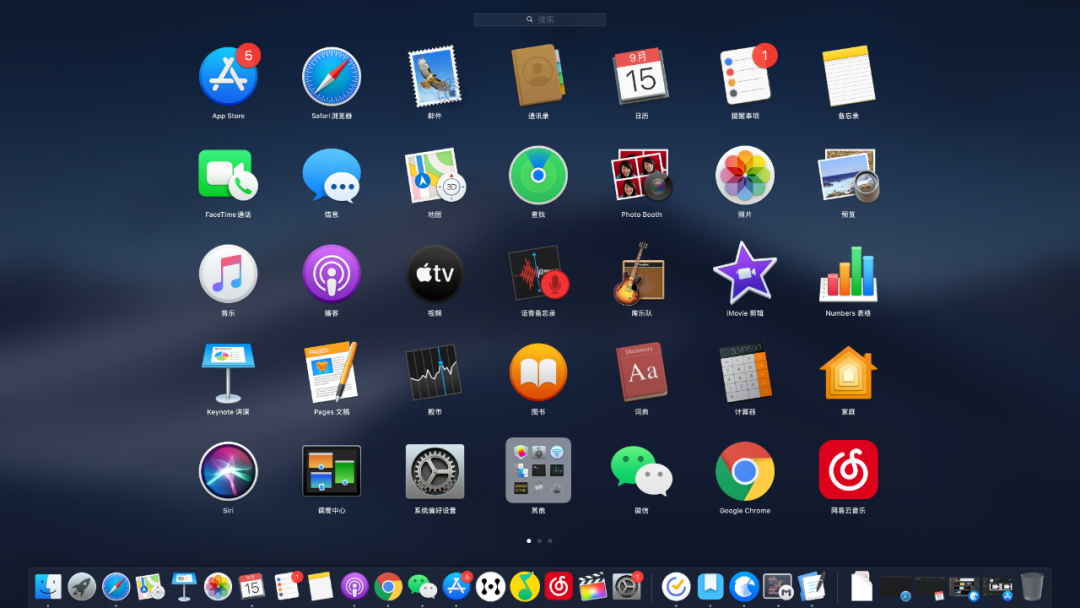Open 库乐队 GarageBand
Viewport: 1080px width, 608px height.
640,273
